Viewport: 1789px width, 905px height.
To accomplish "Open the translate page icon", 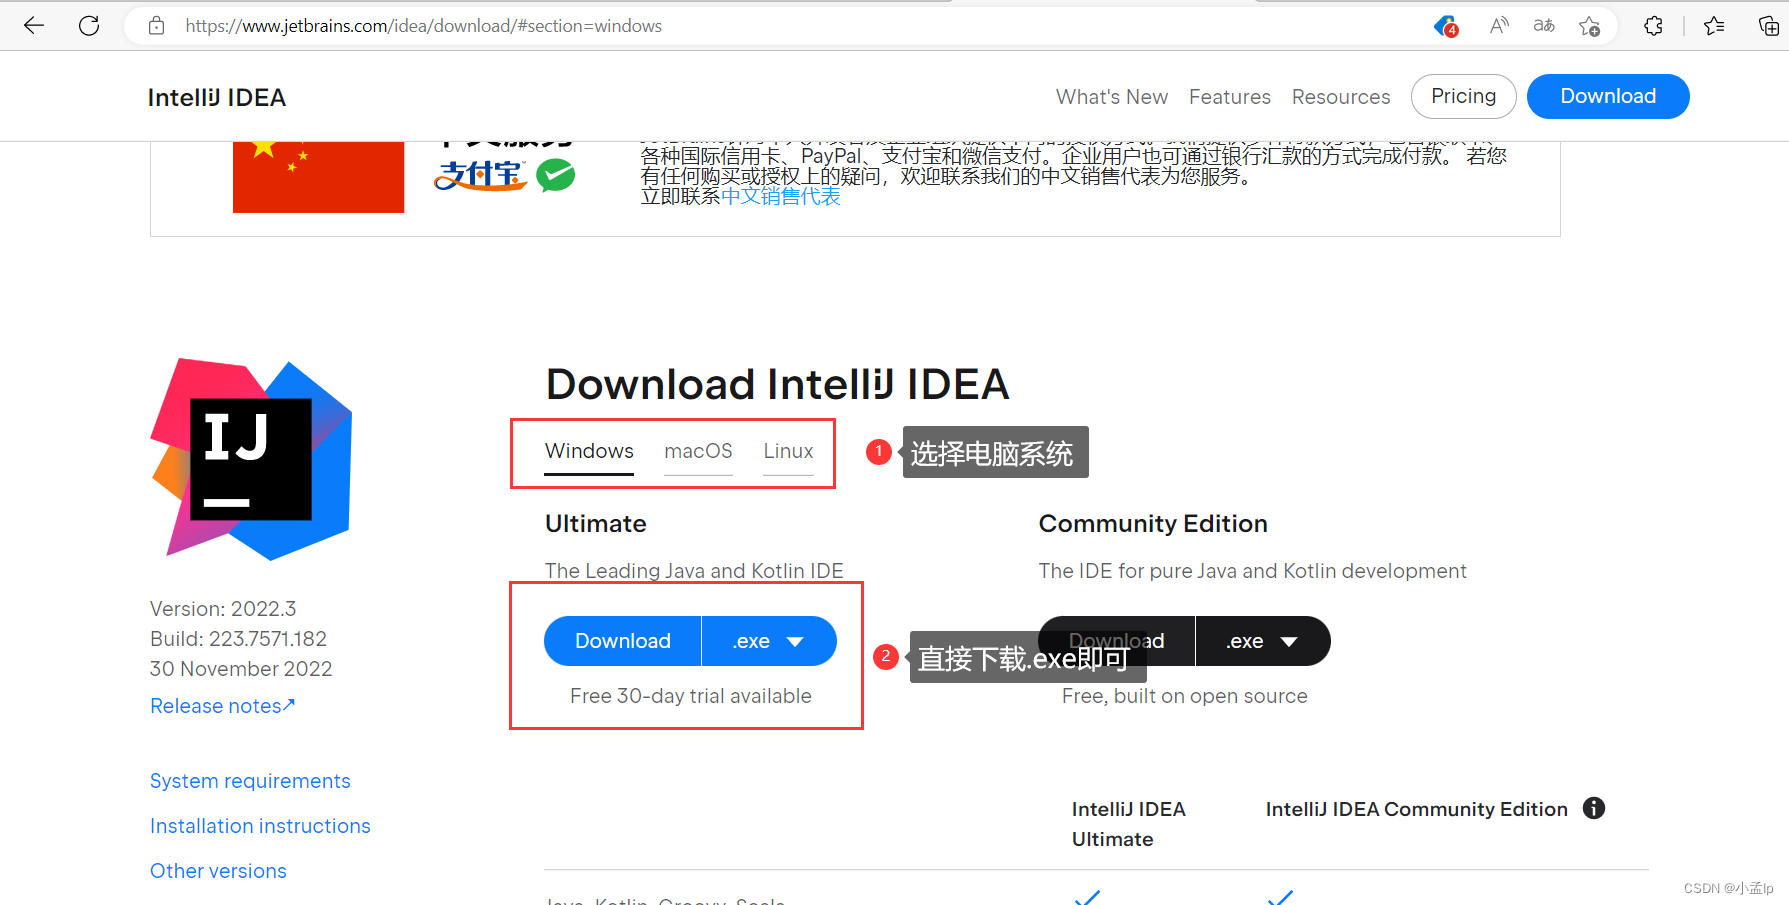I will pos(1544,25).
